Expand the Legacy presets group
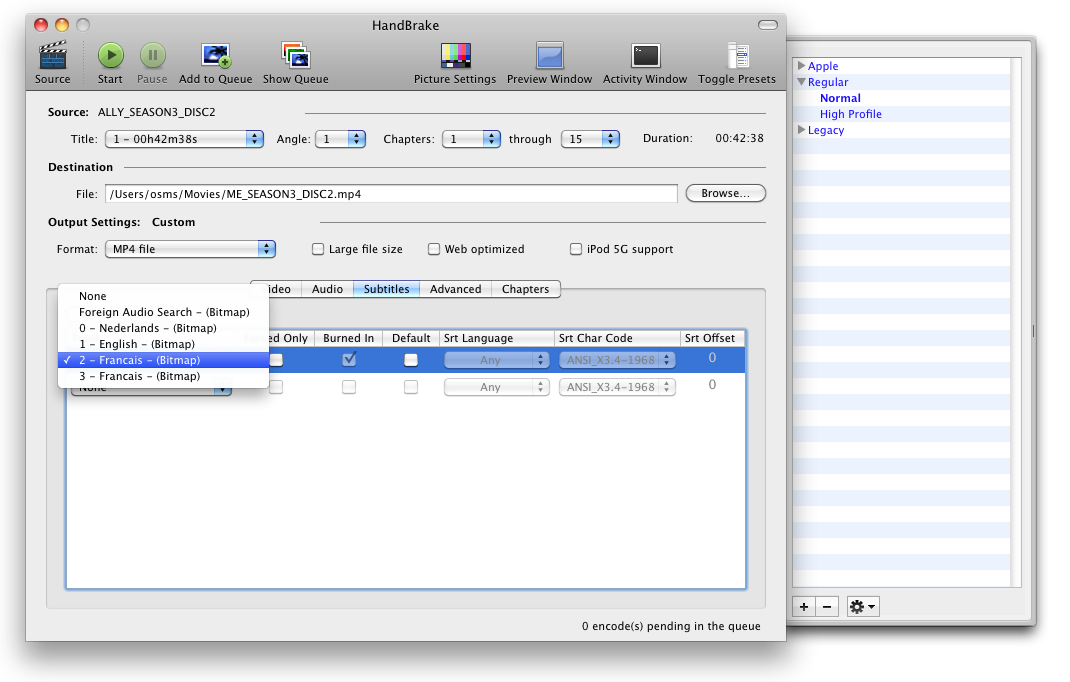 [x=802, y=130]
